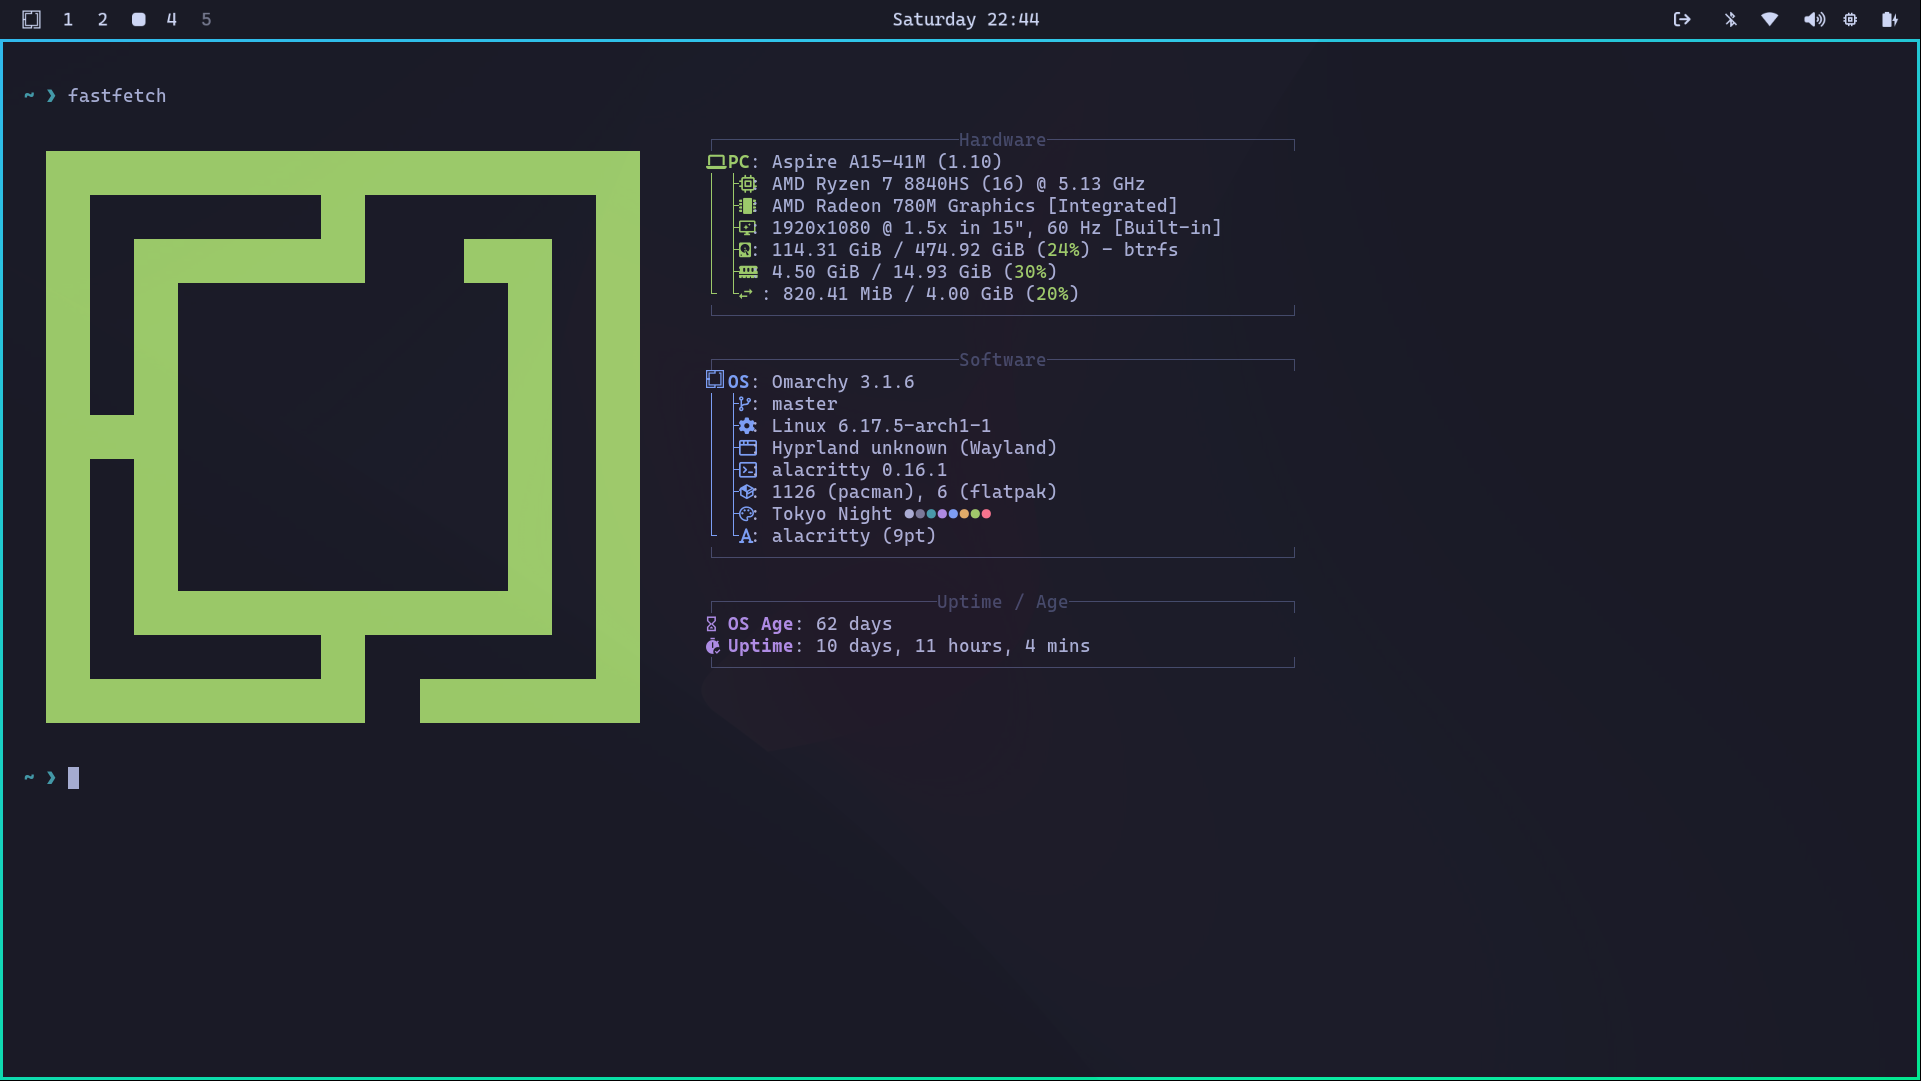This screenshot has width=1921, height=1081.
Task: Click the laptop PC icon in Hardware
Action: click(716, 162)
